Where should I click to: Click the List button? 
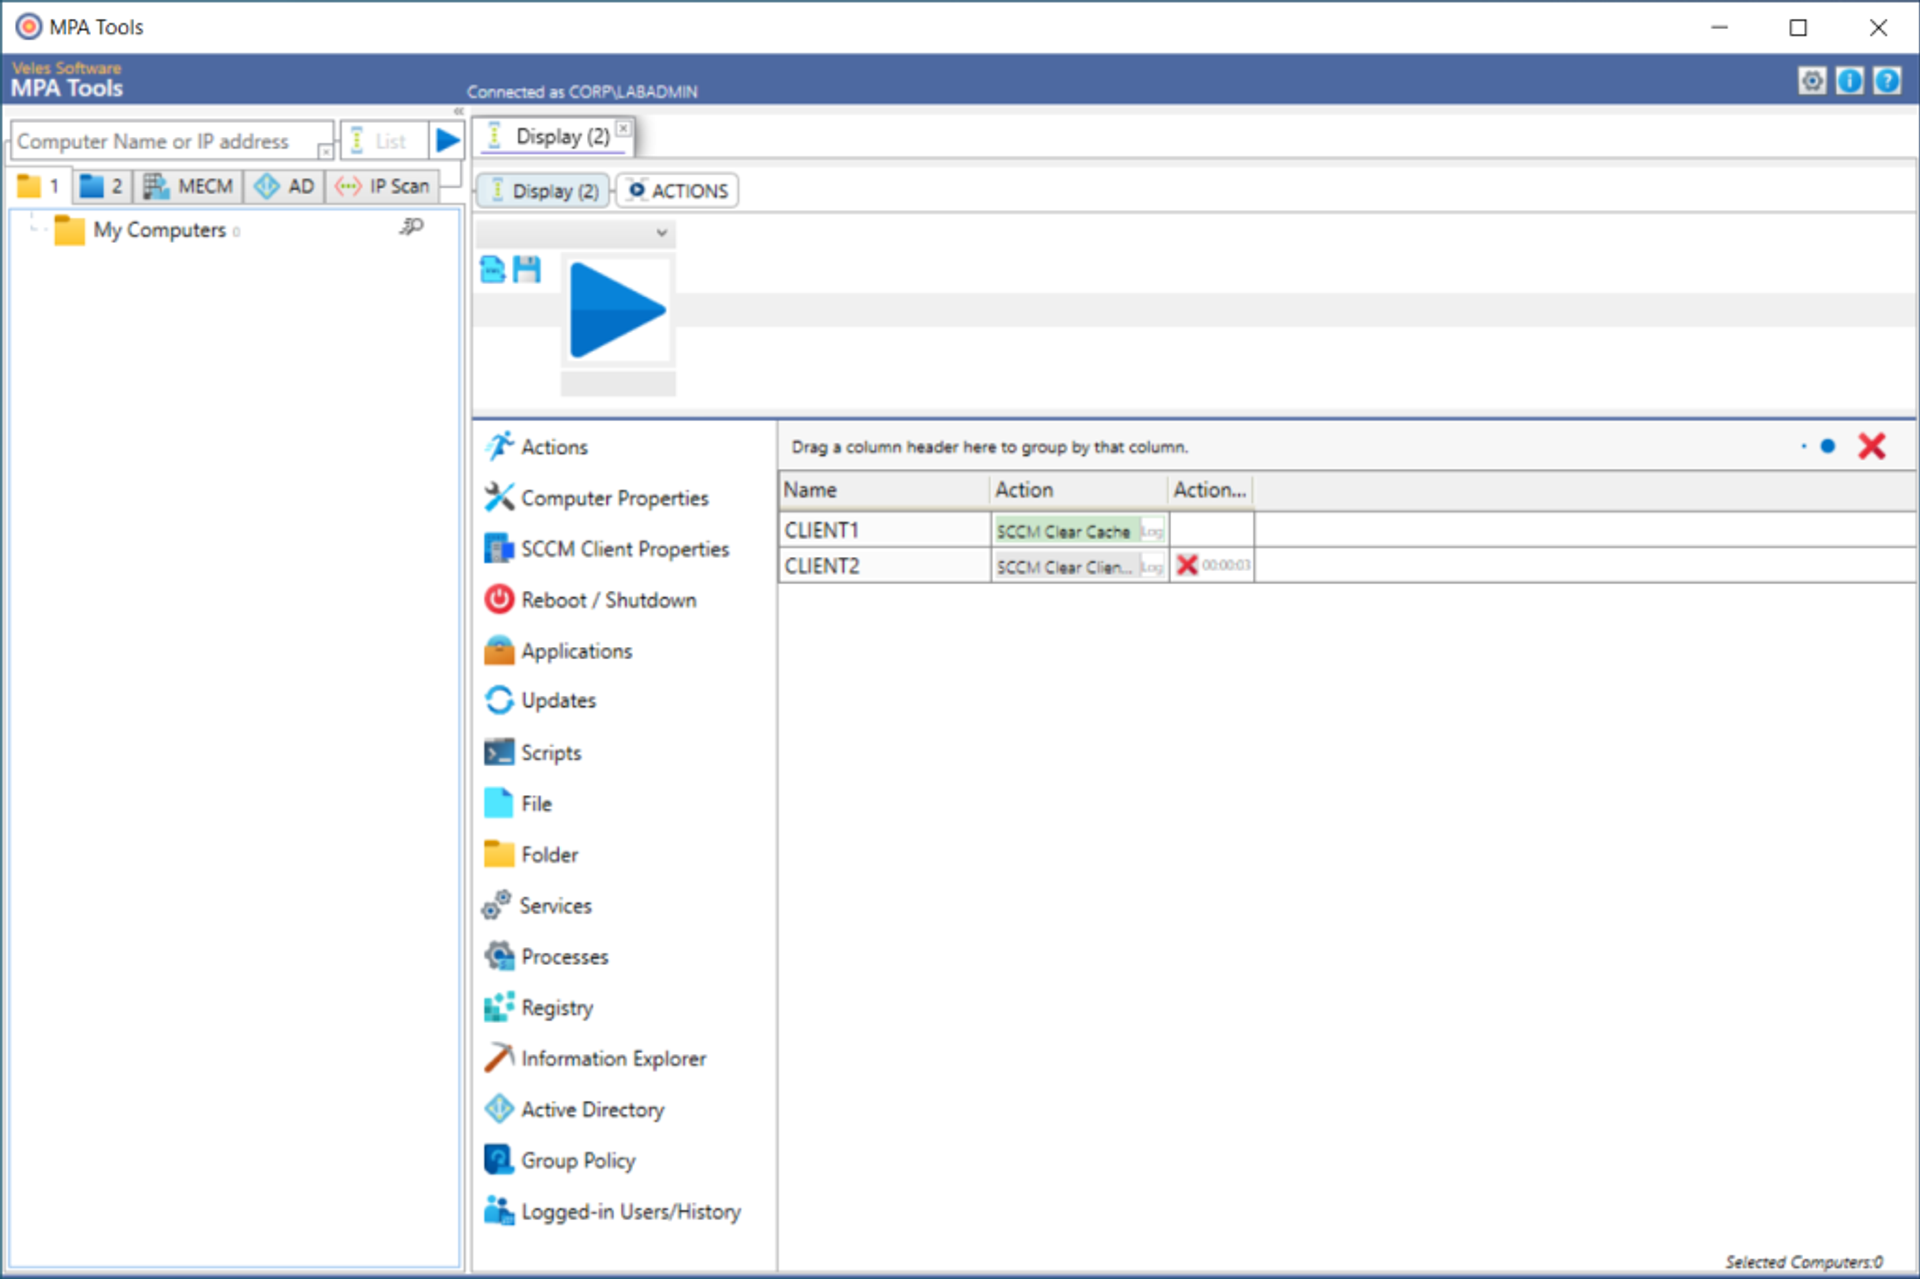[384, 141]
